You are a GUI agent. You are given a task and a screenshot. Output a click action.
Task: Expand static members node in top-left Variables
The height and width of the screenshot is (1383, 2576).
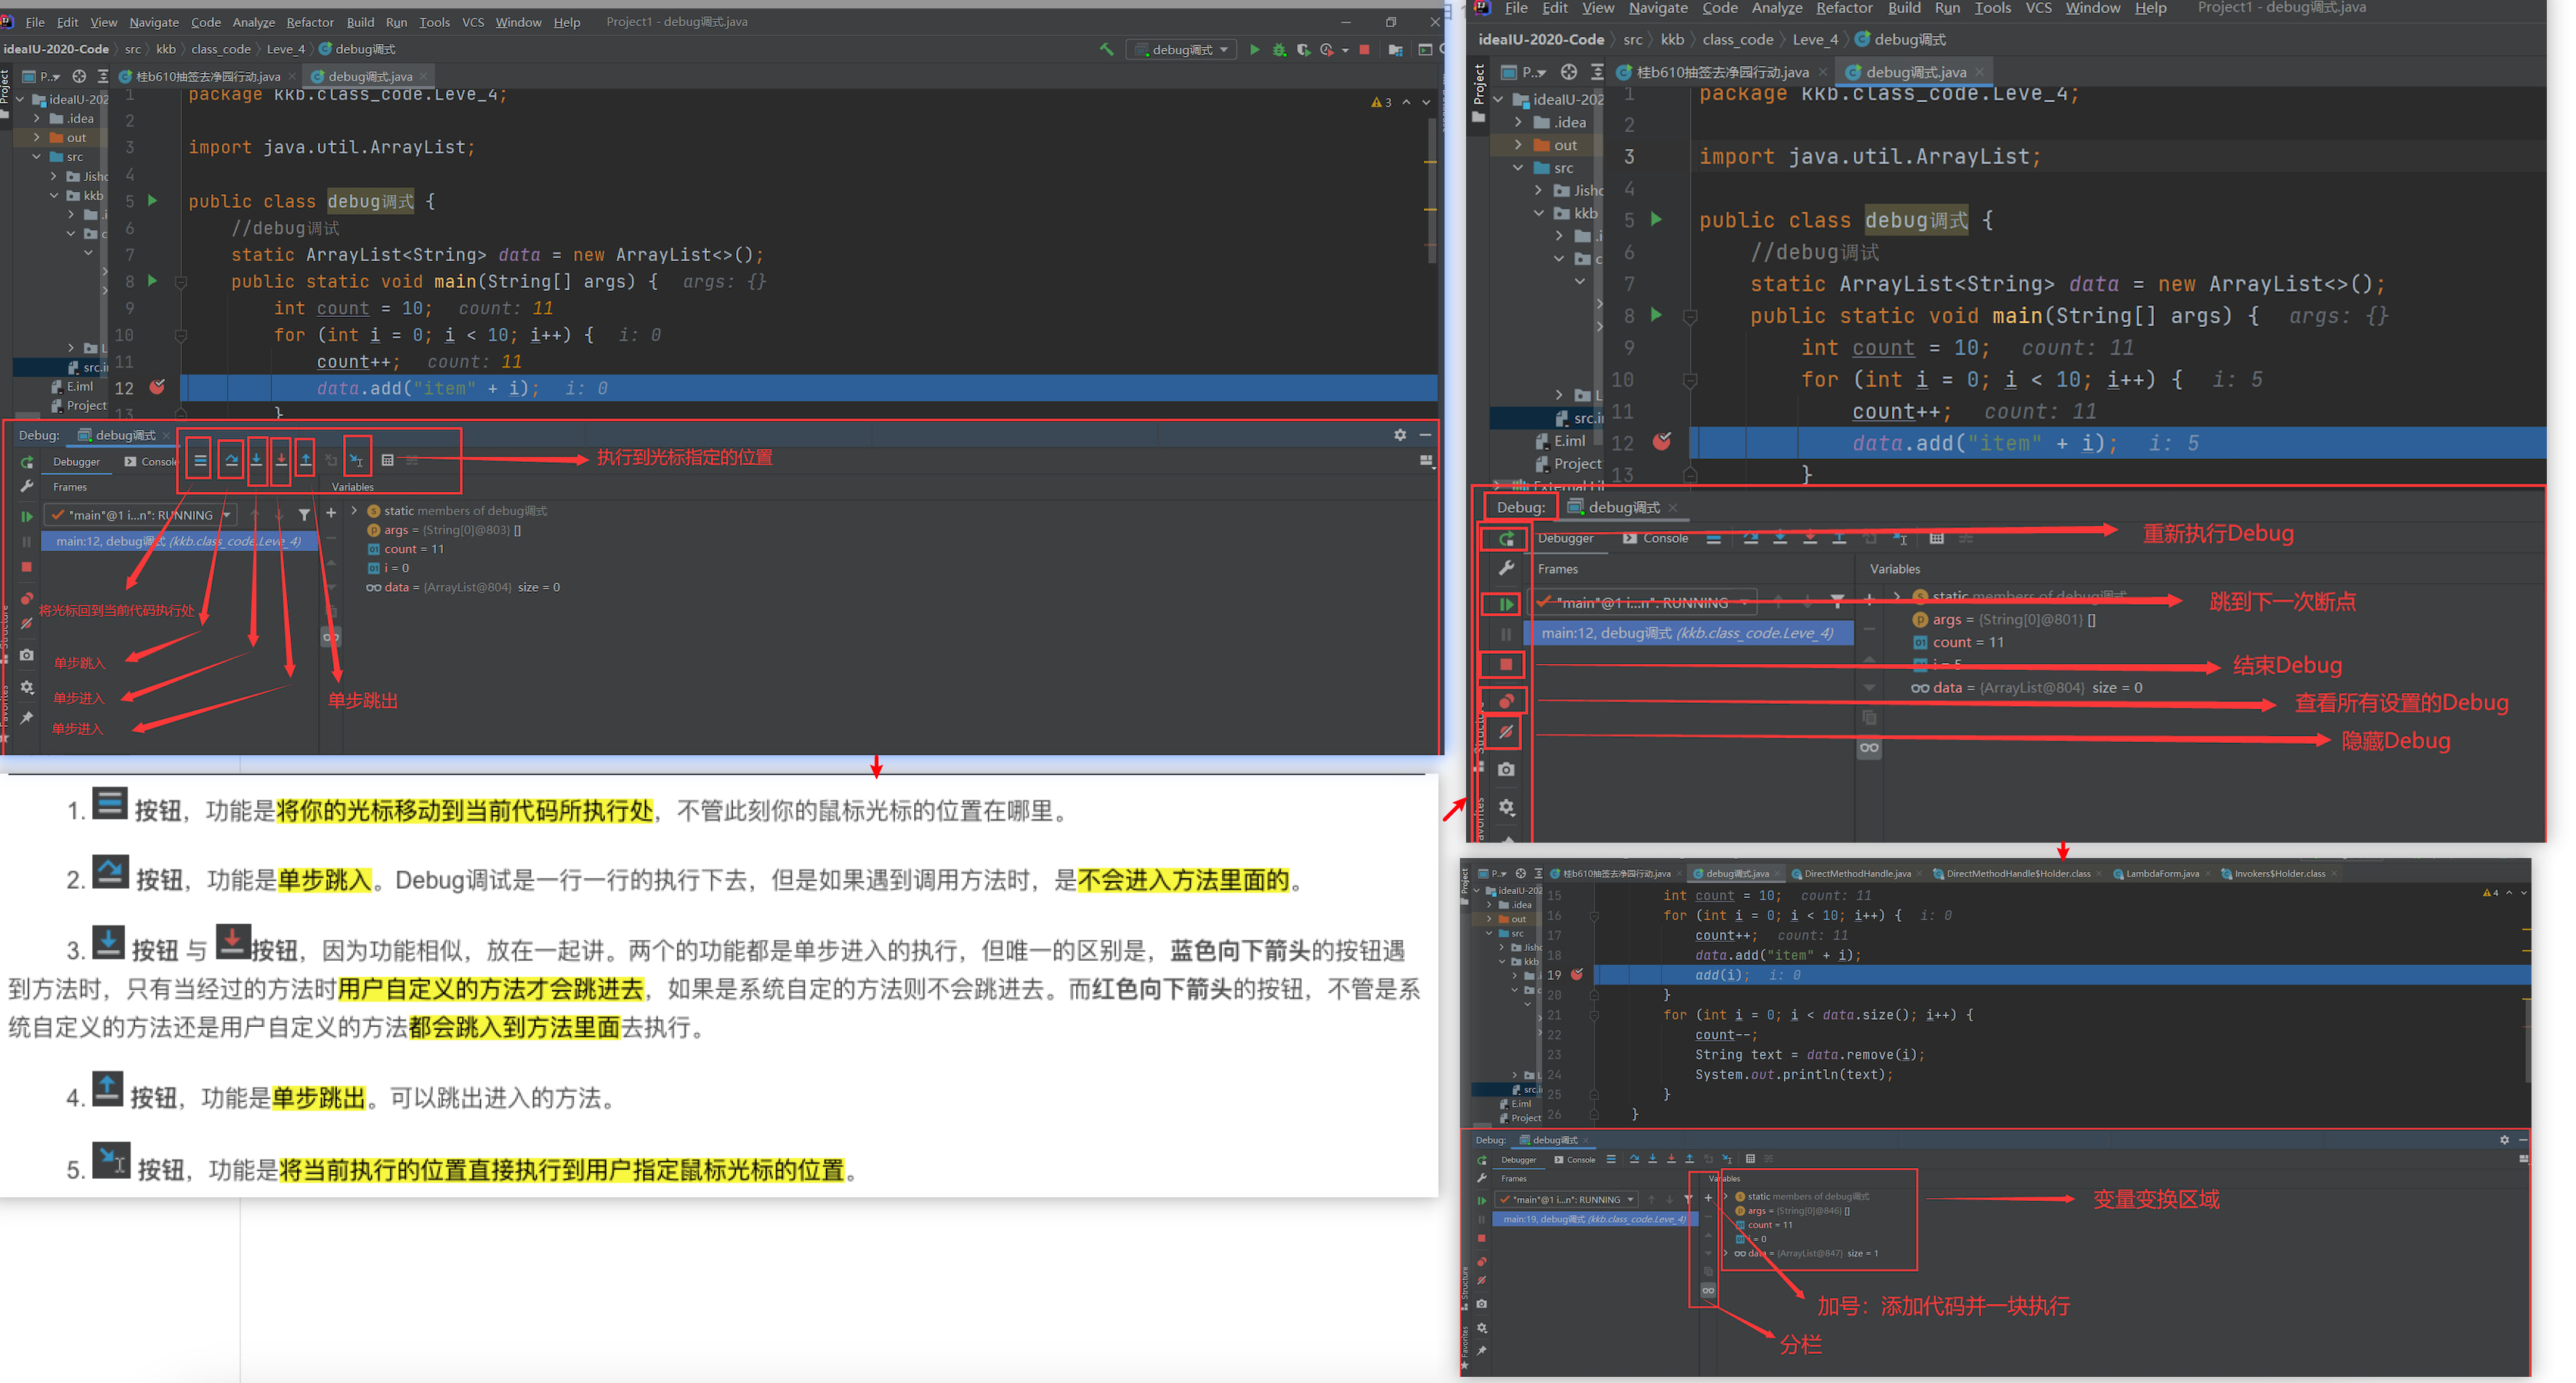(x=354, y=511)
